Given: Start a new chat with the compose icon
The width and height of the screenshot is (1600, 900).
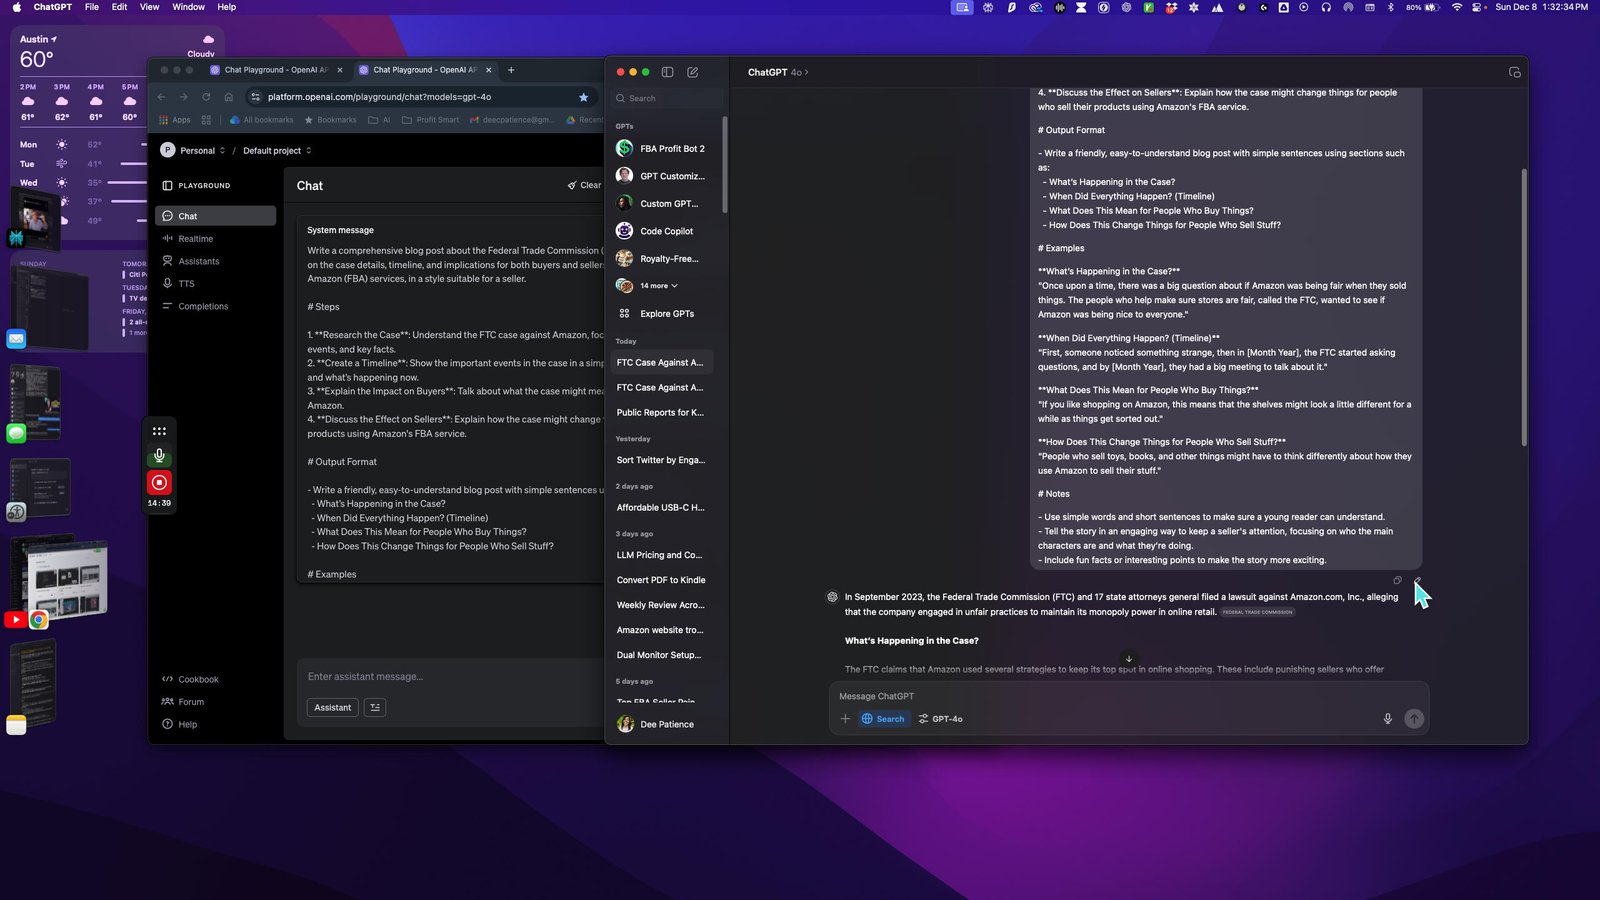Looking at the screenshot, I should 693,72.
